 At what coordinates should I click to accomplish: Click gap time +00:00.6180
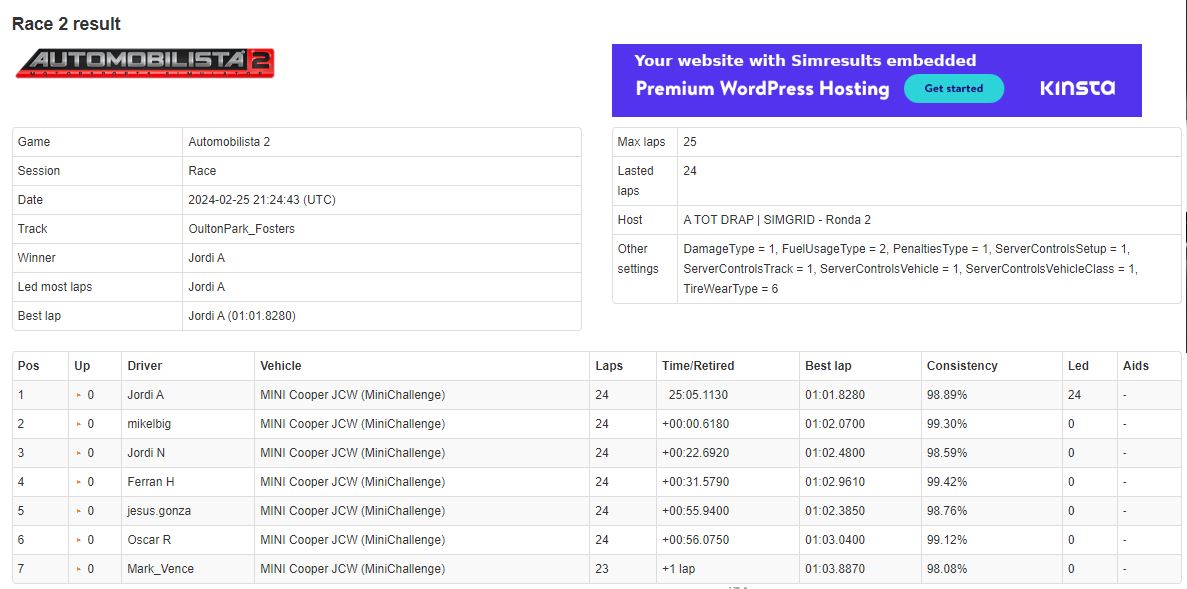click(696, 424)
